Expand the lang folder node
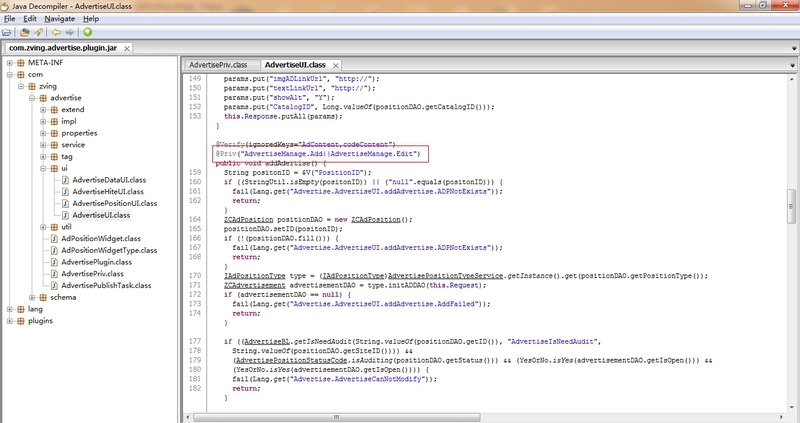The height and width of the screenshot is (423, 800). (8, 310)
